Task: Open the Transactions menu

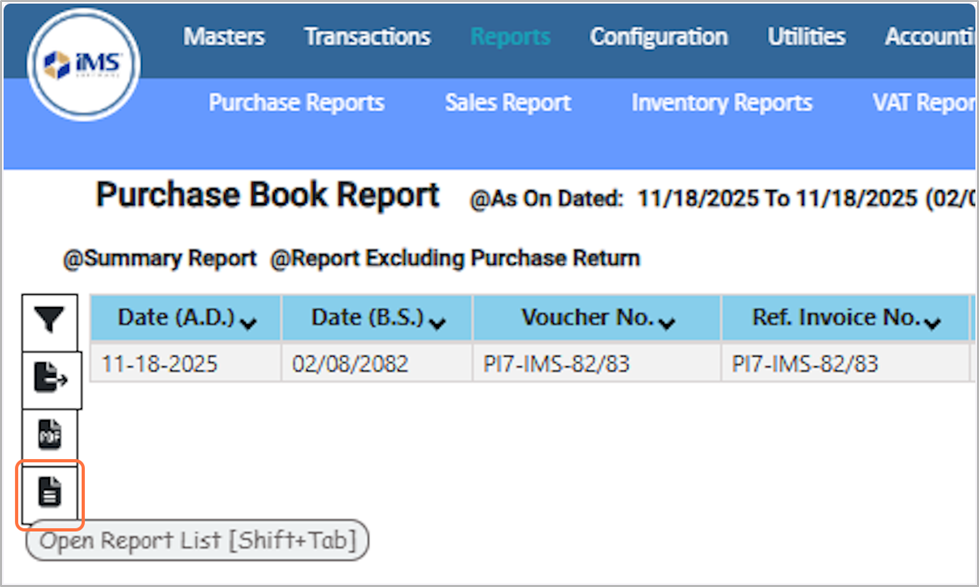Action: click(x=367, y=37)
